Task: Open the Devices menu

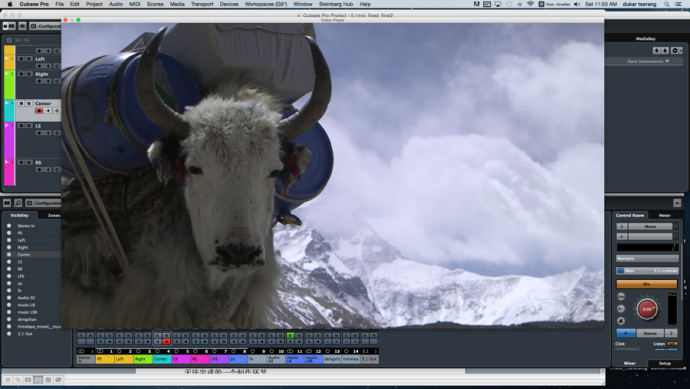Action: click(x=229, y=4)
